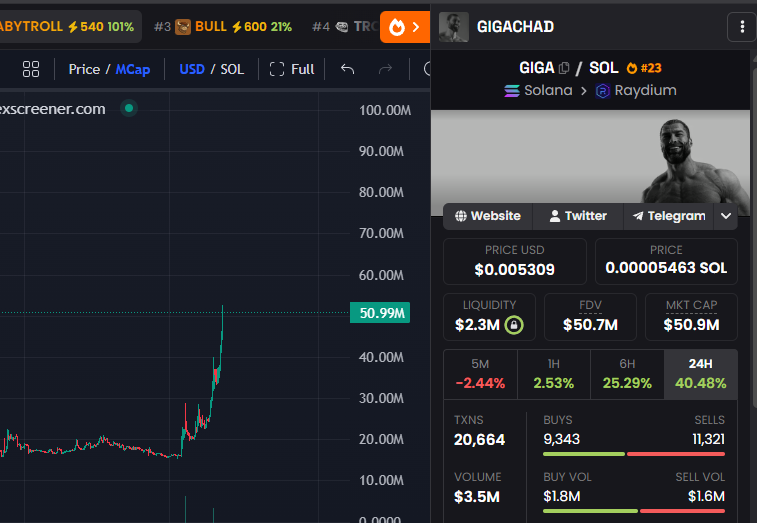
Task: Expand more social links chevron
Action: pyautogui.click(x=726, y=216)
